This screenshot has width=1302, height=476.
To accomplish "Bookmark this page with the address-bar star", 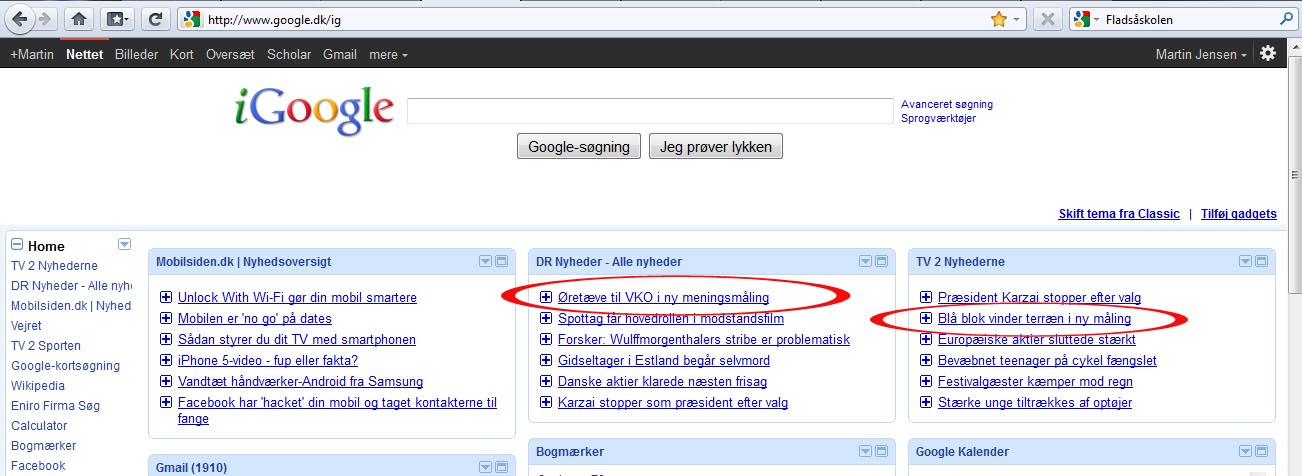I will click(997, 19).
